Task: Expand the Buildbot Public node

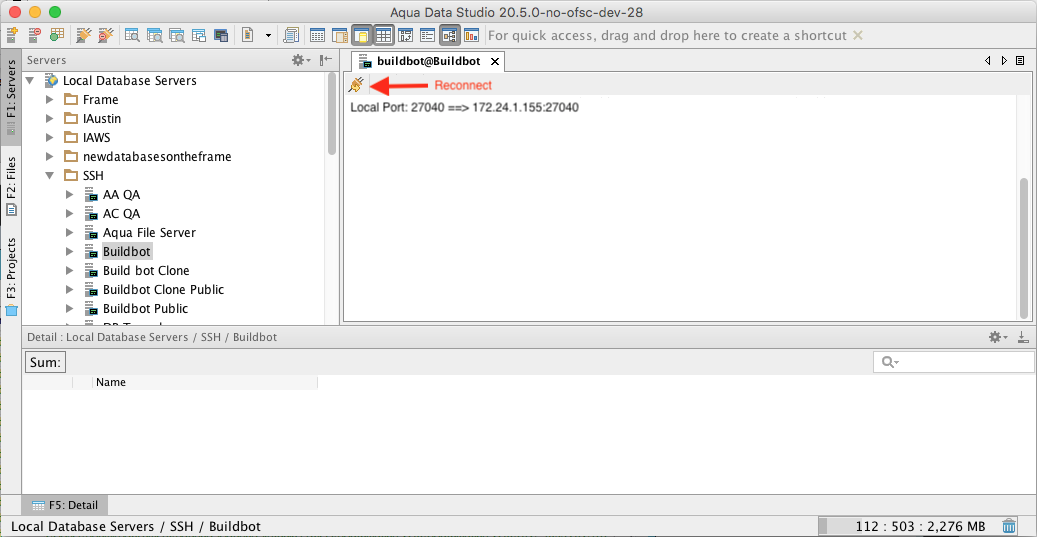Action: click(69, 309)
